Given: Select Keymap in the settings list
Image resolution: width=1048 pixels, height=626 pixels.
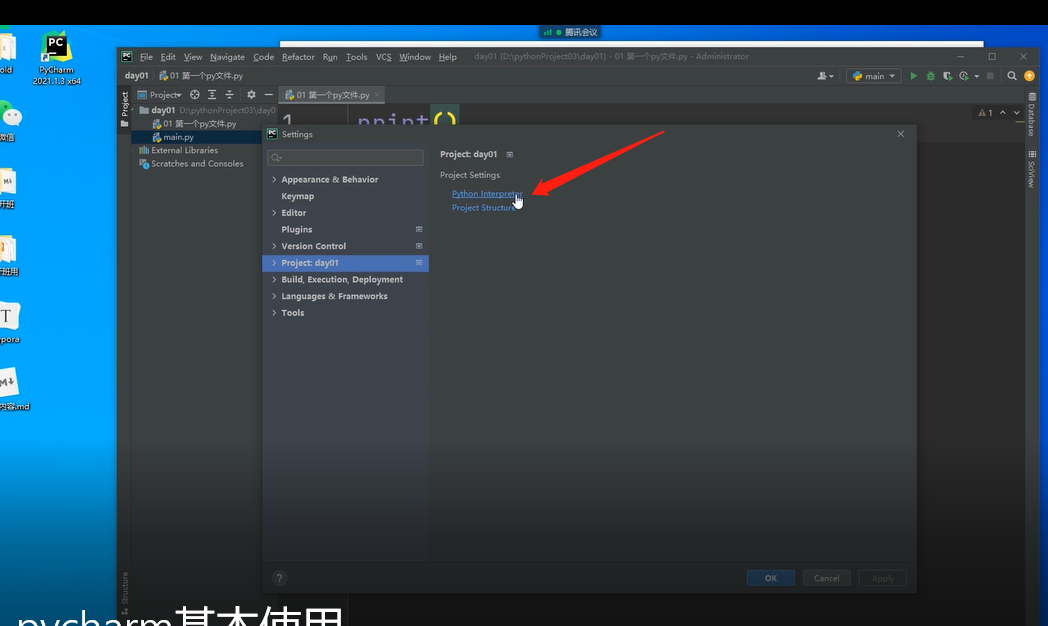Looking at the screenshot, I should coord(297,196).
